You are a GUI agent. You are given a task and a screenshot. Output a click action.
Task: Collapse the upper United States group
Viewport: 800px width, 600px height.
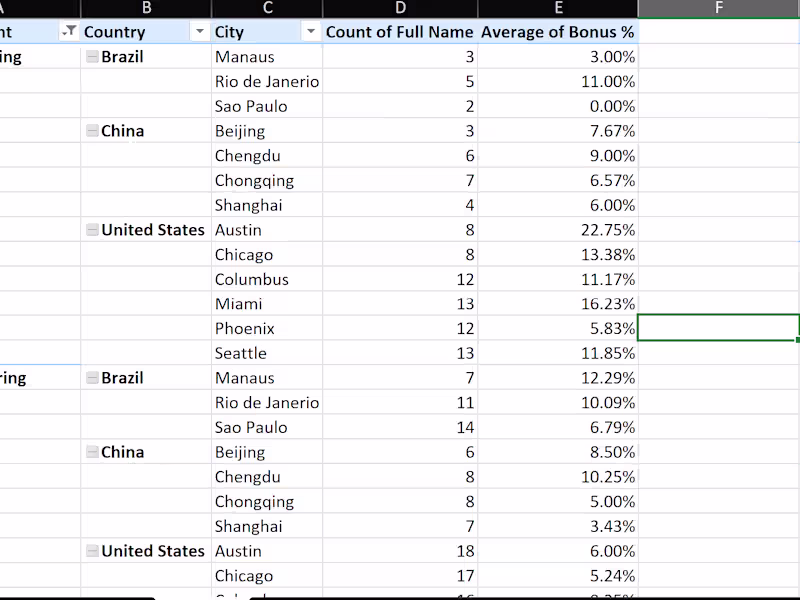click(x=92, y=230)
